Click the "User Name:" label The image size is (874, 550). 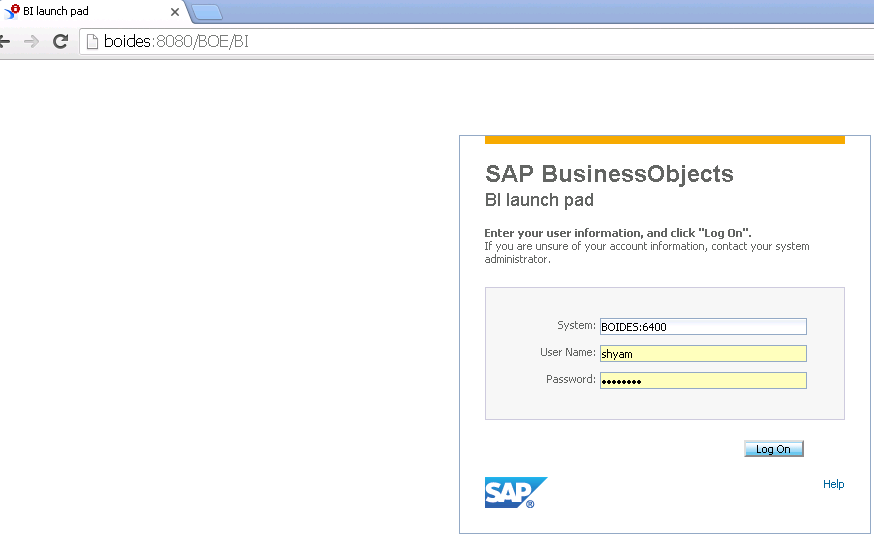[568, 352]
